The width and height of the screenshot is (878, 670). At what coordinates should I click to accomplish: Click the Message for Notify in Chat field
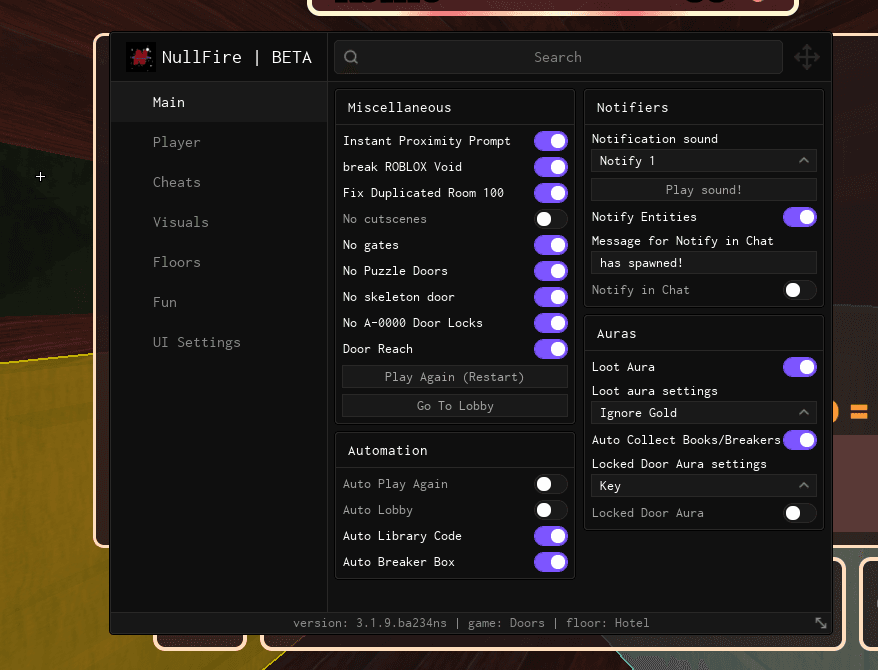(x=703, y=263)
